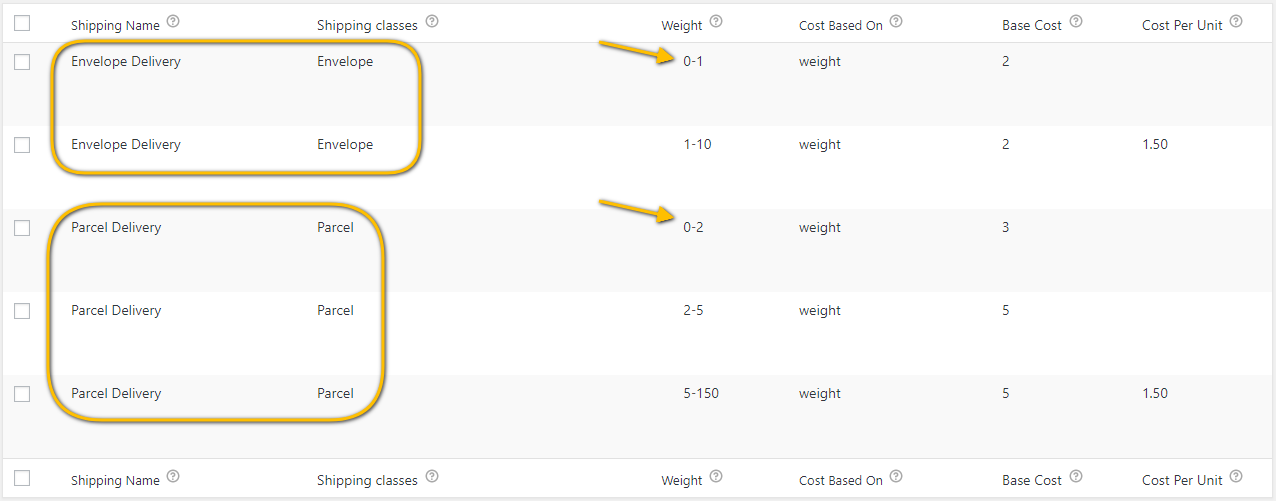Open the first Envelope Delivery shipping name
This screenshot has height=501, width=1276.
[x=126, y=62]
